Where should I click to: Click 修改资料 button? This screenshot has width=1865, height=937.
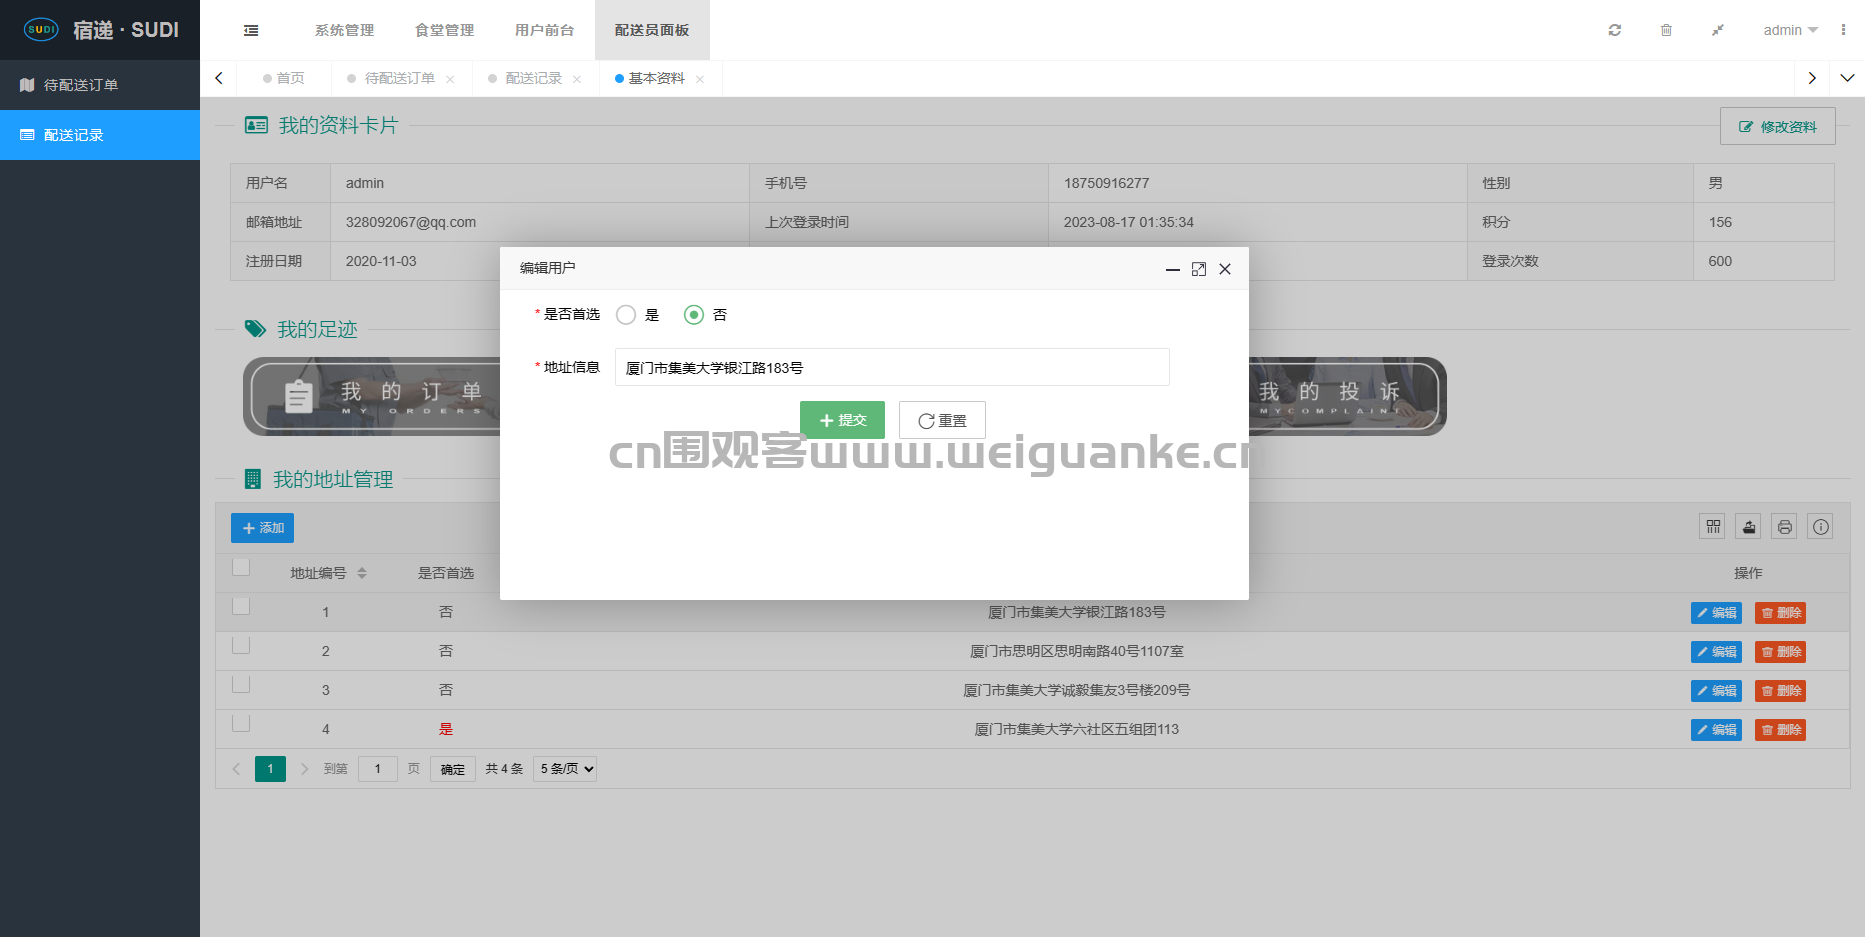pyautogui.click(x=1777, y=127)
